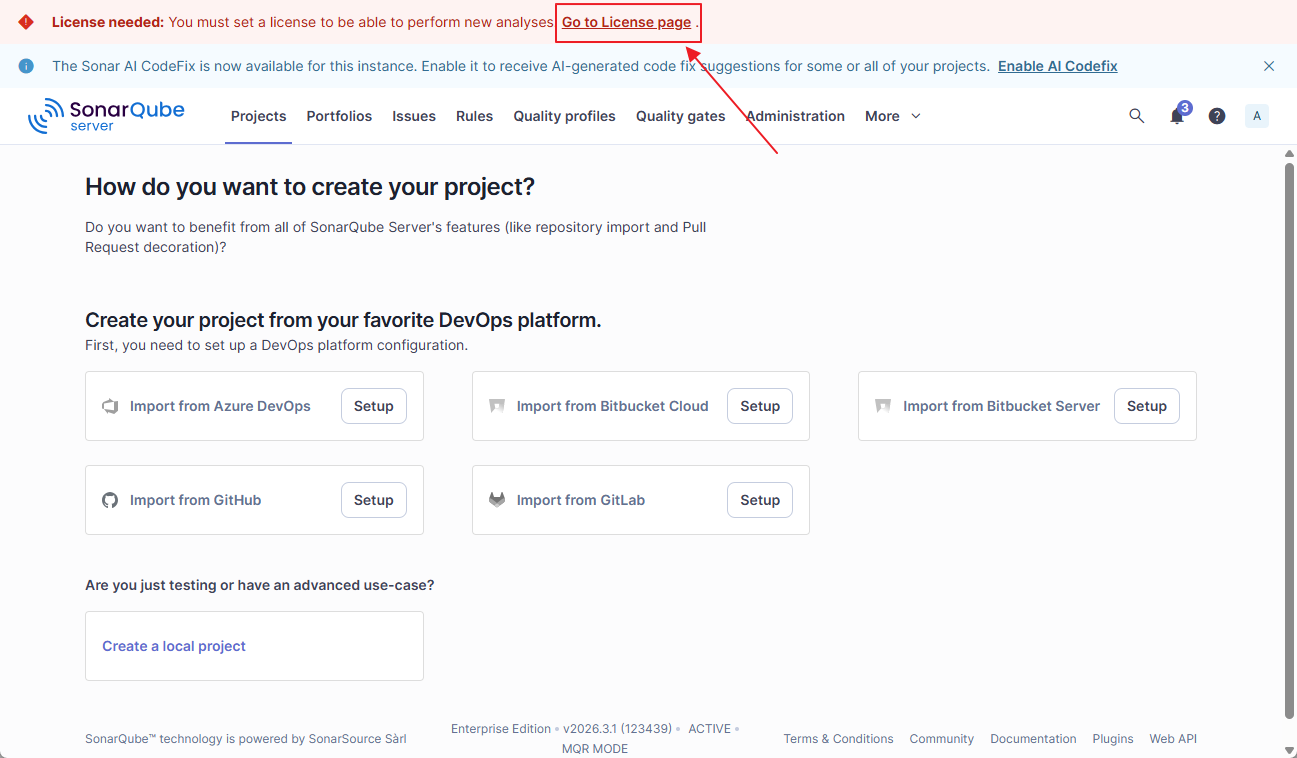Open the Community footer link
The image size is (1297, 758).
pos(941,739)
